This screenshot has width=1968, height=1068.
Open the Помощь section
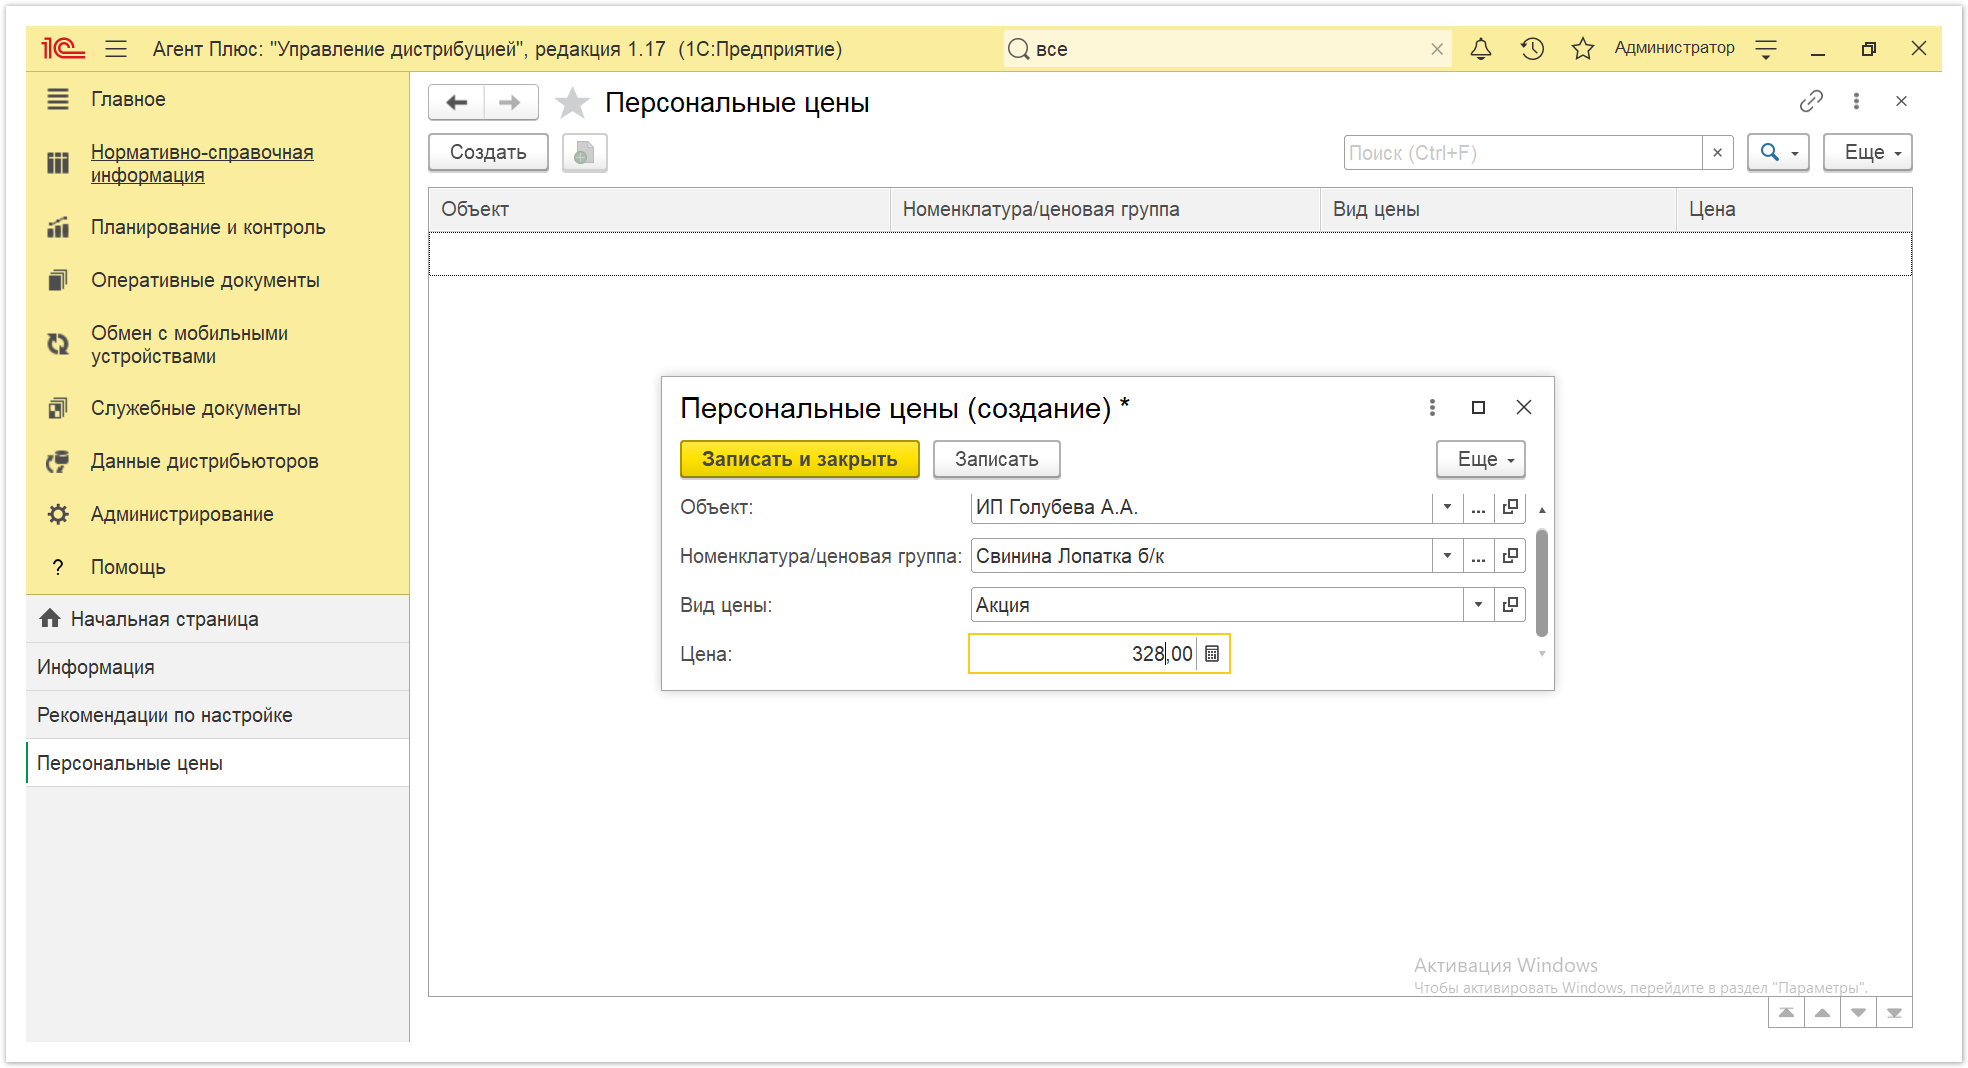[128, 567]
